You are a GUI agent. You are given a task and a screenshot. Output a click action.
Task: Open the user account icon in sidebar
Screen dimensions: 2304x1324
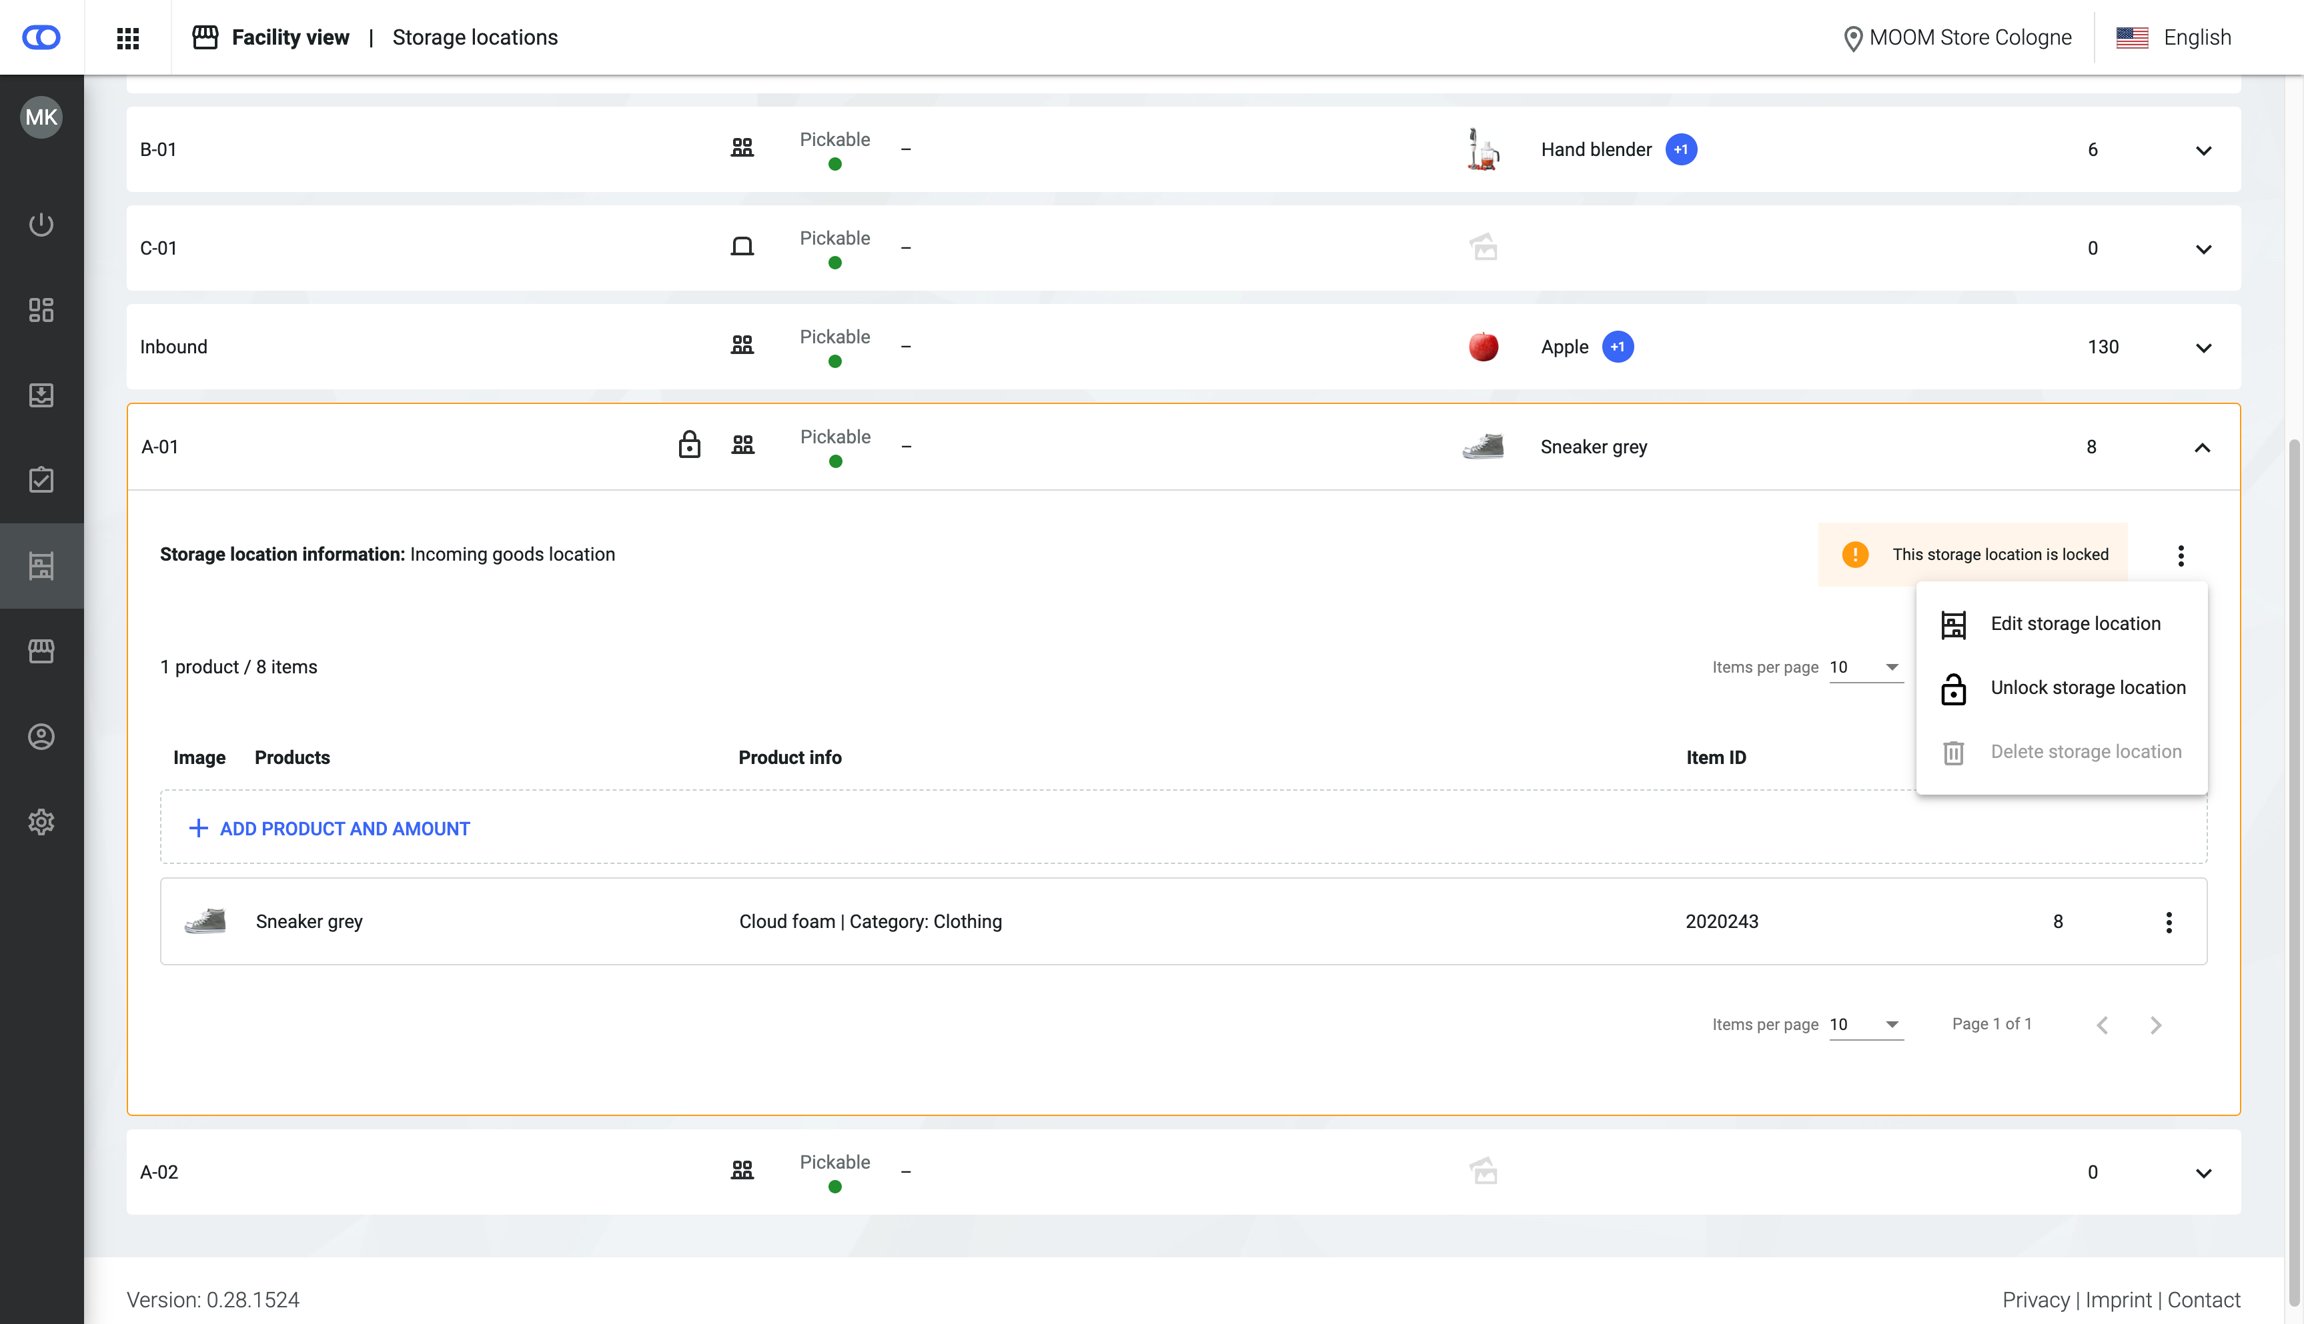[x=41, y=737]
